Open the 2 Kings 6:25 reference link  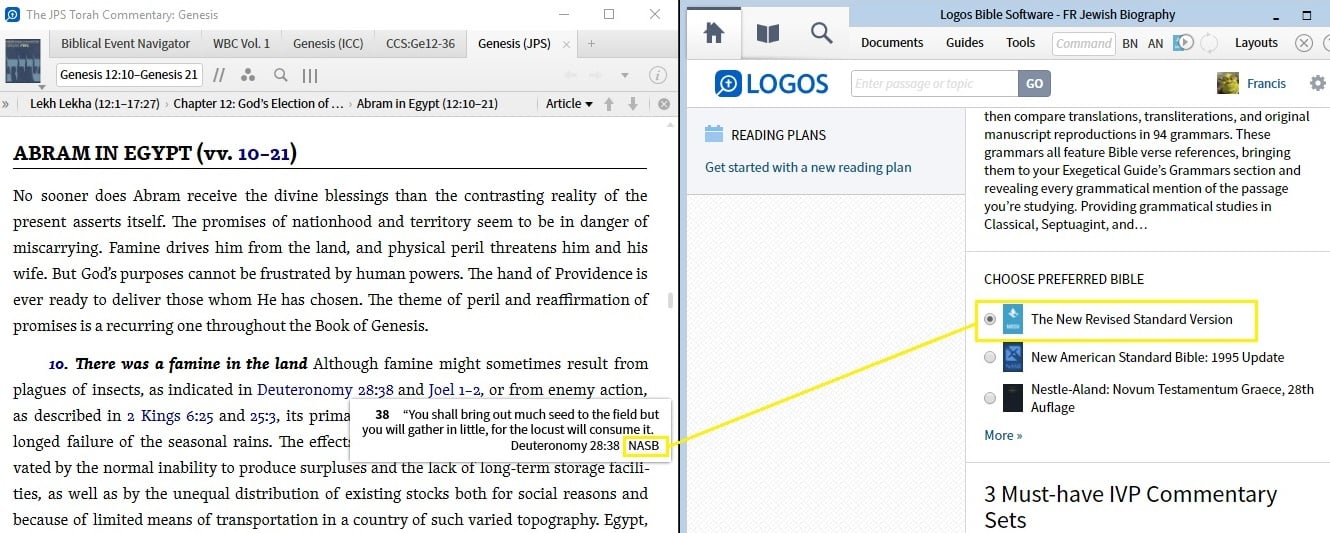click(170, 416)
